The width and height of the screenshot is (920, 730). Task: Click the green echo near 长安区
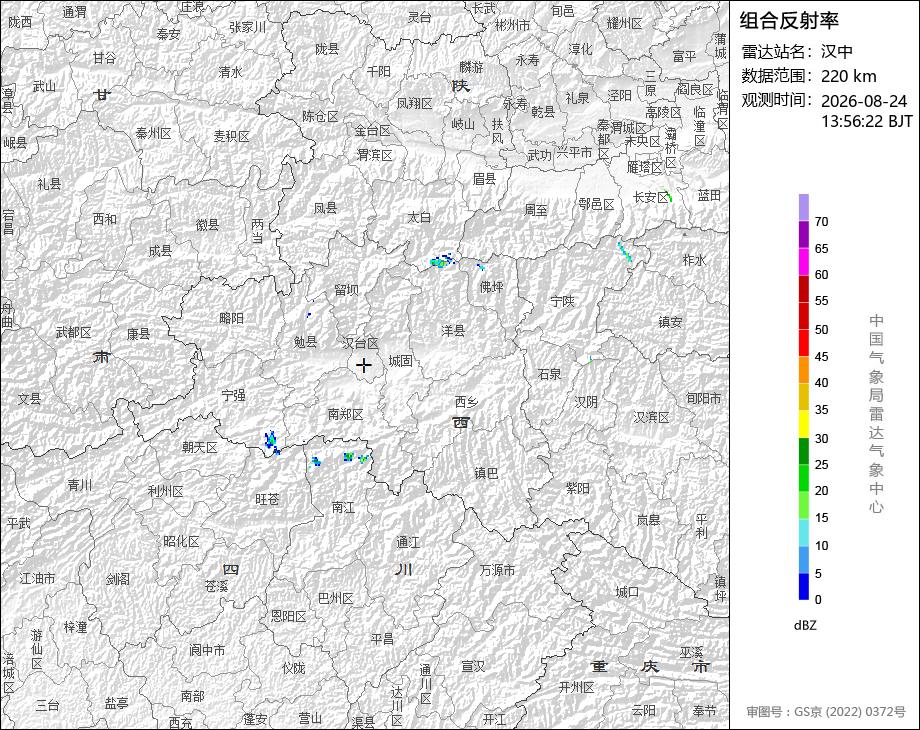pos(667,194)
